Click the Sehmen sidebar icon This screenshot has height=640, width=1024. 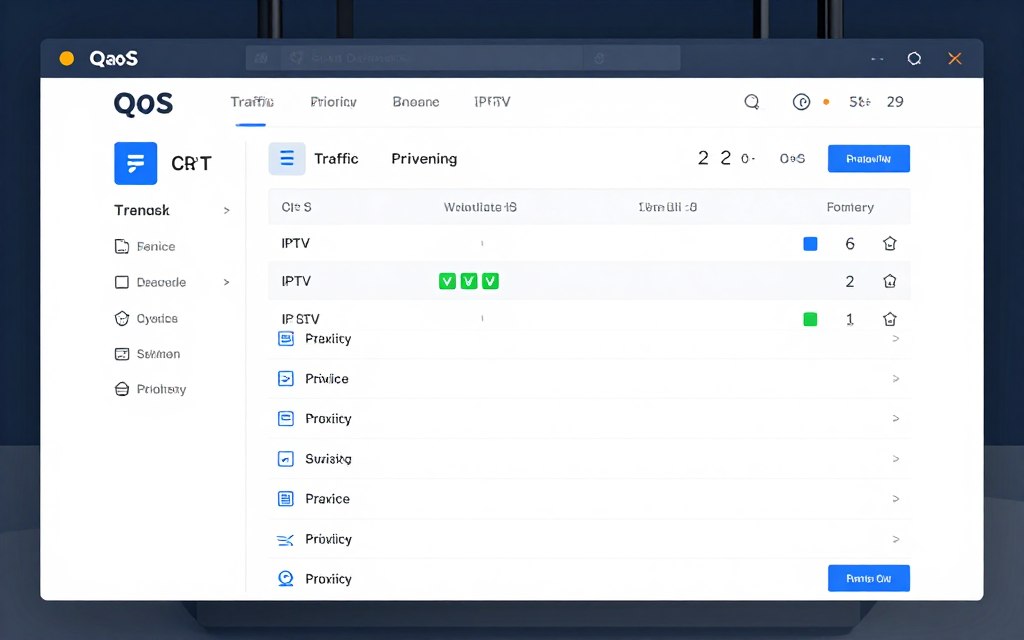pos(121,354)
